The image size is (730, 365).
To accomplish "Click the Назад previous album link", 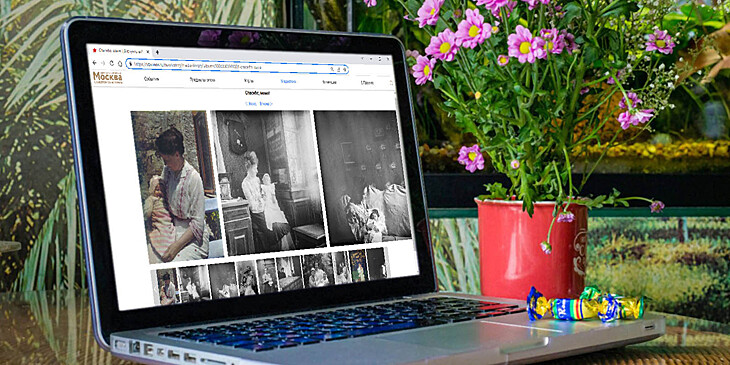I will point(251,104).
